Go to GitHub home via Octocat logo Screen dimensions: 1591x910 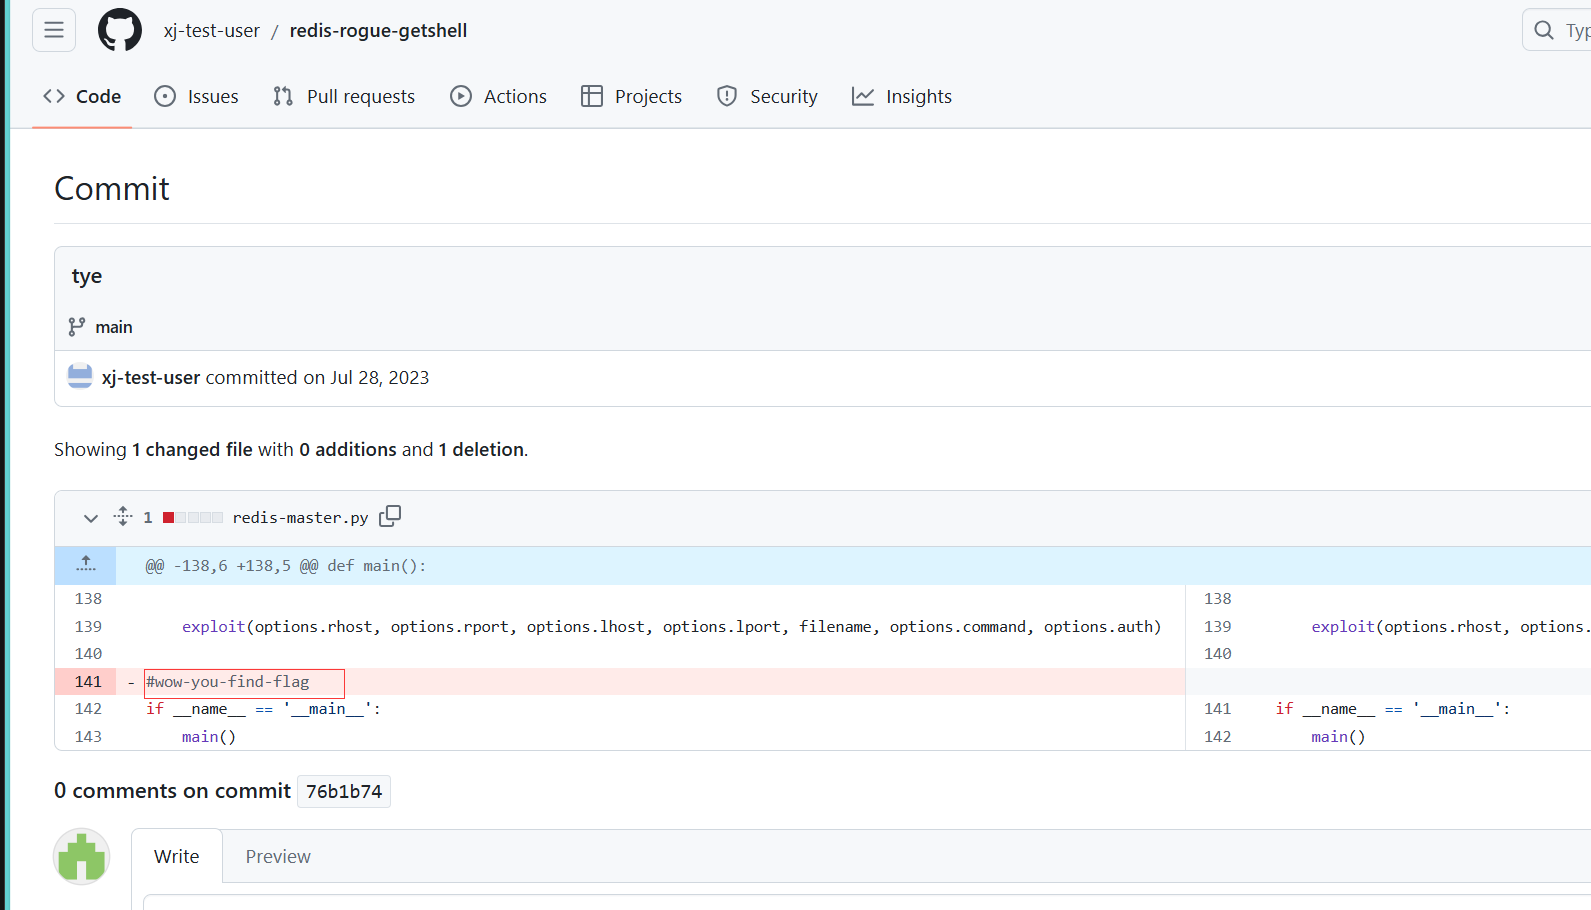120,30
